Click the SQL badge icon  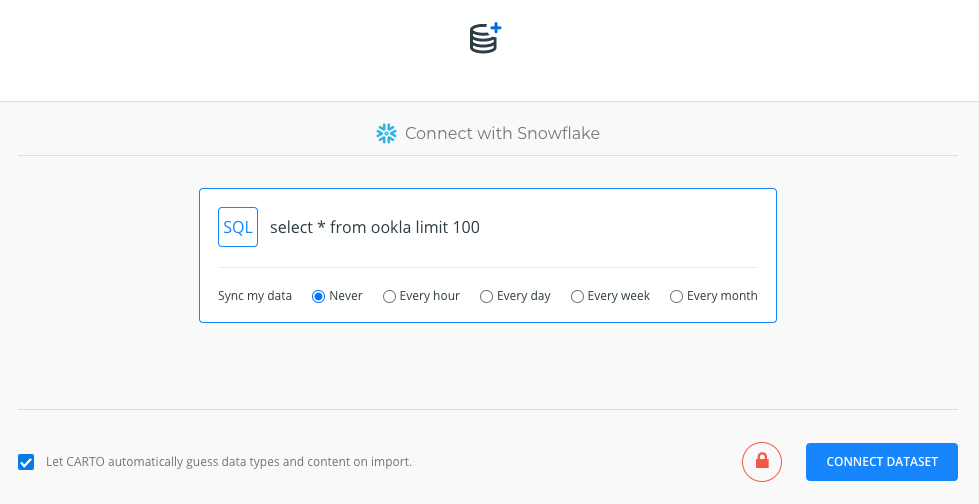pyautogui.click(x=238, y=227)
